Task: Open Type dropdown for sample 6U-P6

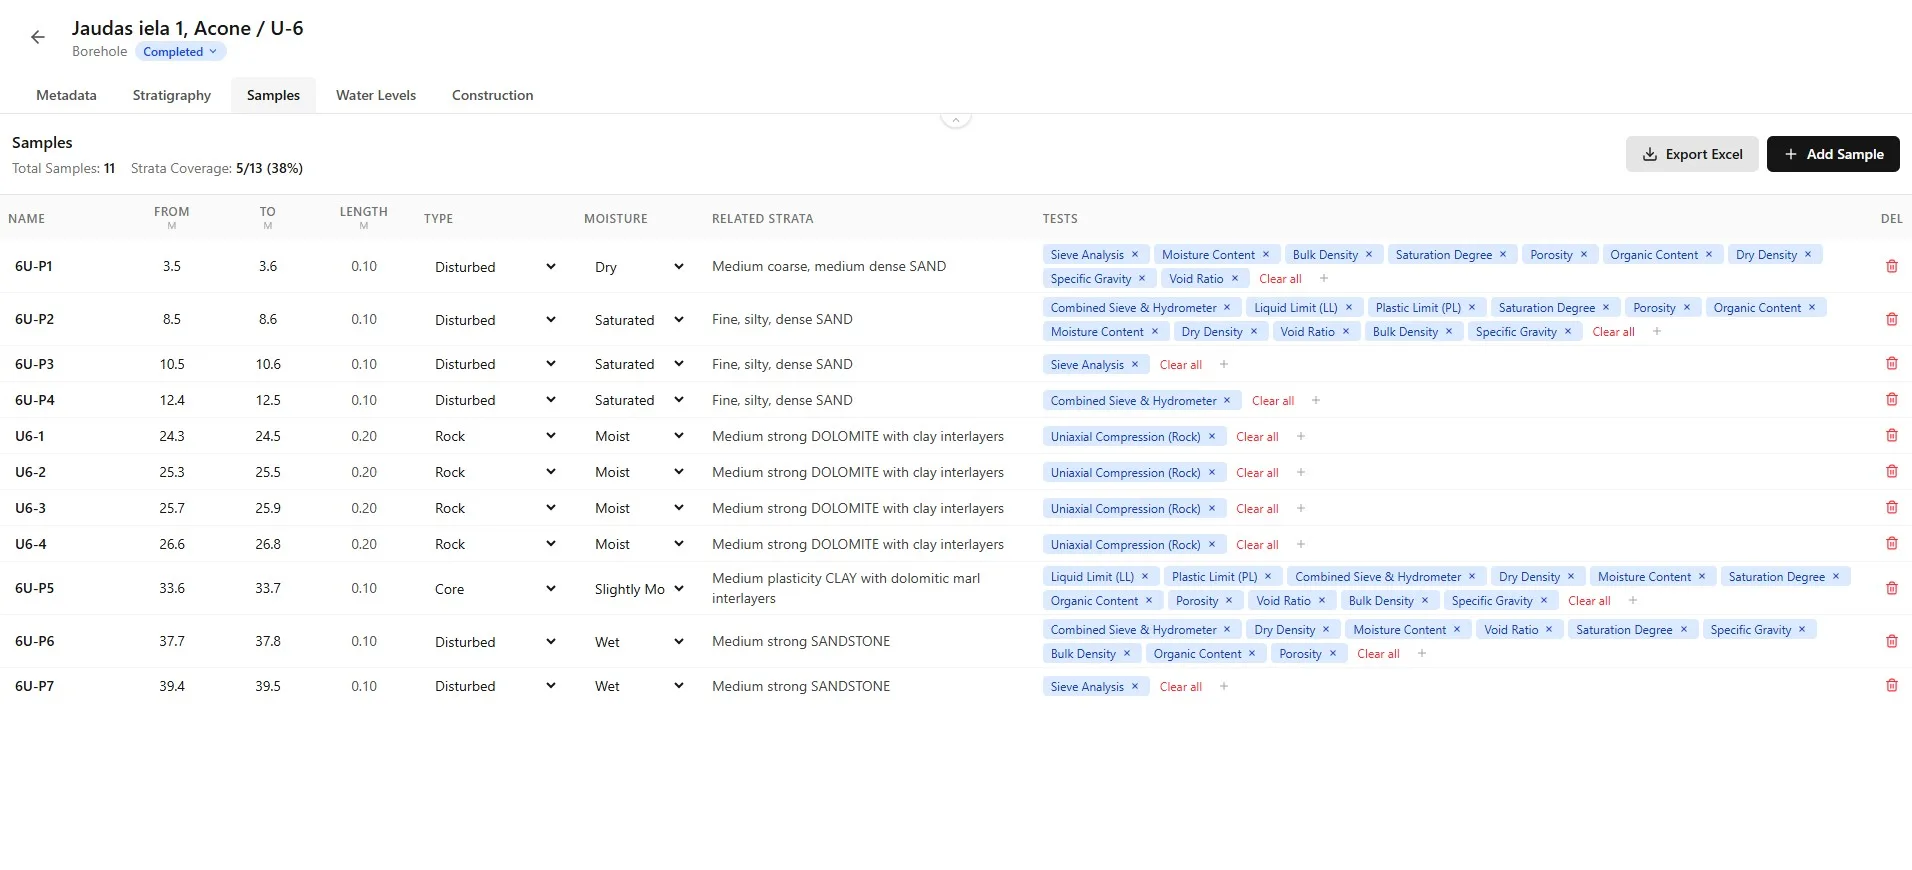Action: tap(494, 642)
